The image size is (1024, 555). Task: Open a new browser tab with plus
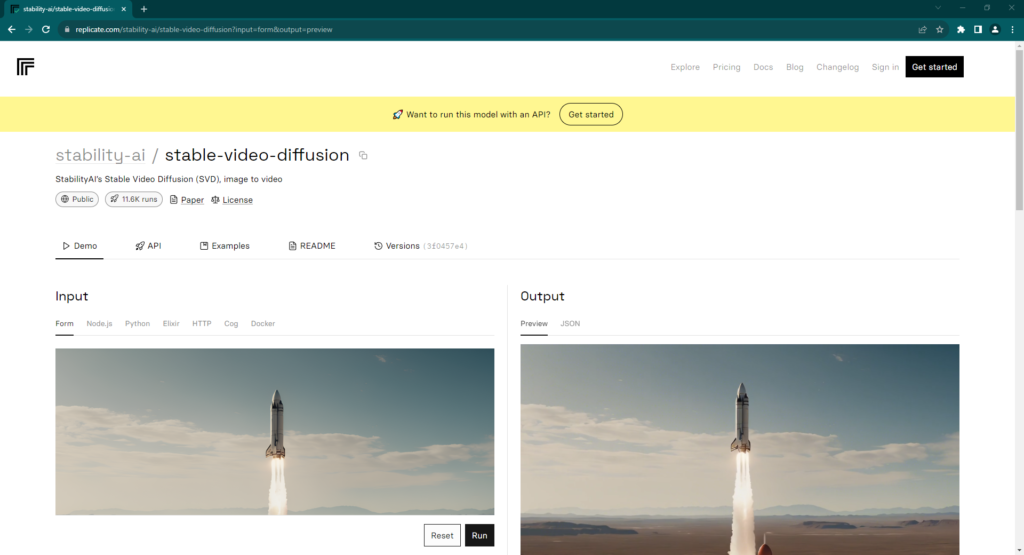(x=144, y=9)
